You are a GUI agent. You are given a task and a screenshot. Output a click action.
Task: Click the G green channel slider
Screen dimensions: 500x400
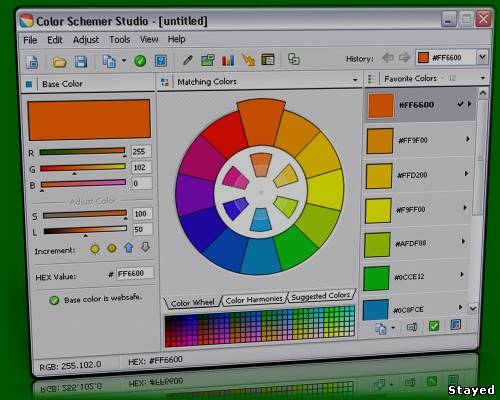click(83, 168)
